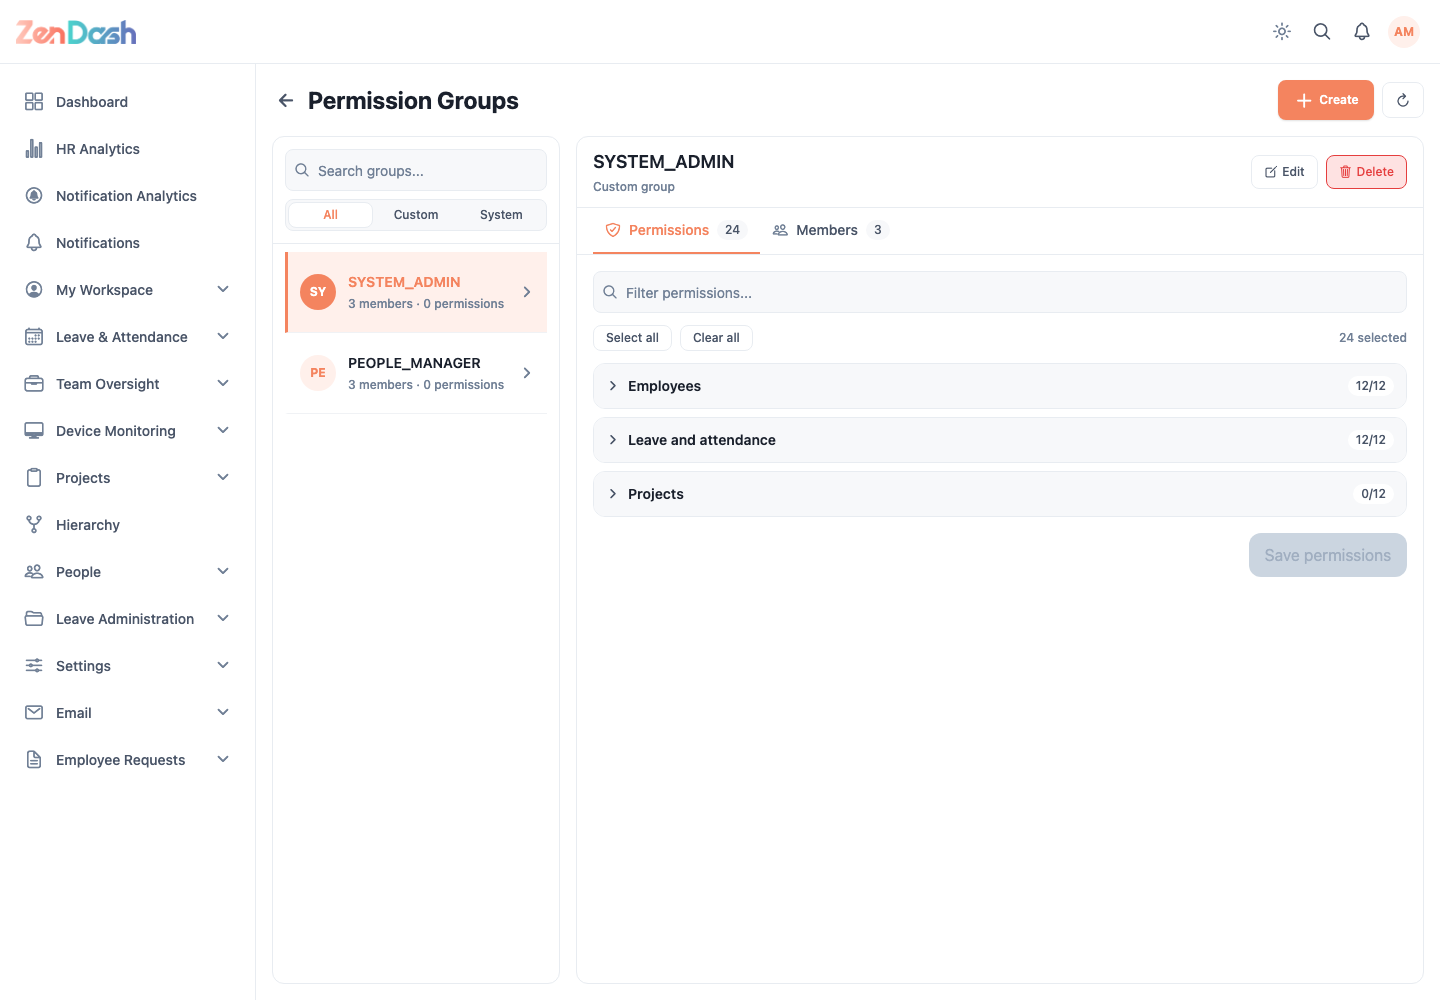The width and height of the screenshot is (1440, 1000).
Task: Click Select all permissions
Action: (x=632, y=338)
